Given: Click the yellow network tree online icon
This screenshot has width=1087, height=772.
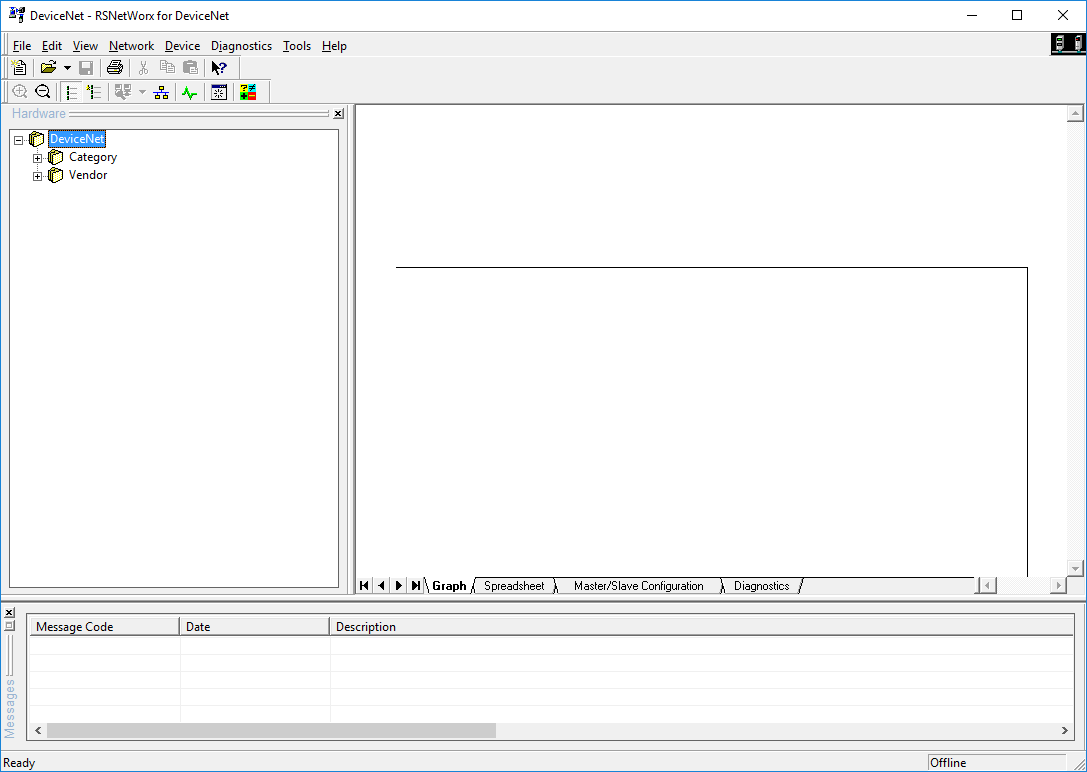Looking at the screenshot, I should pyautogui.click(x=162, y=91).
